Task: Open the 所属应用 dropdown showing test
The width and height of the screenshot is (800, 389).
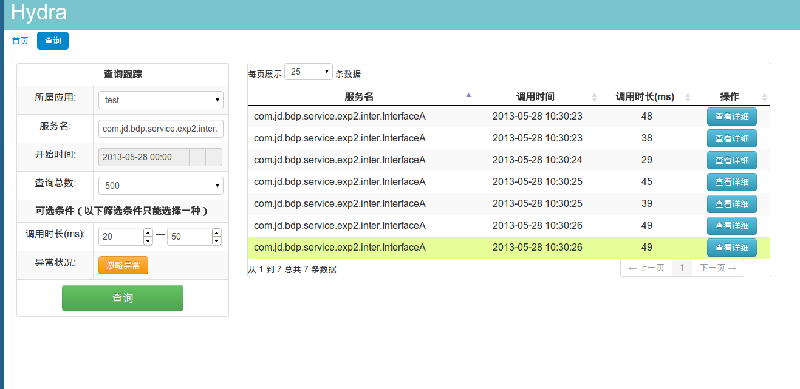Action: [x=161, y=100]
